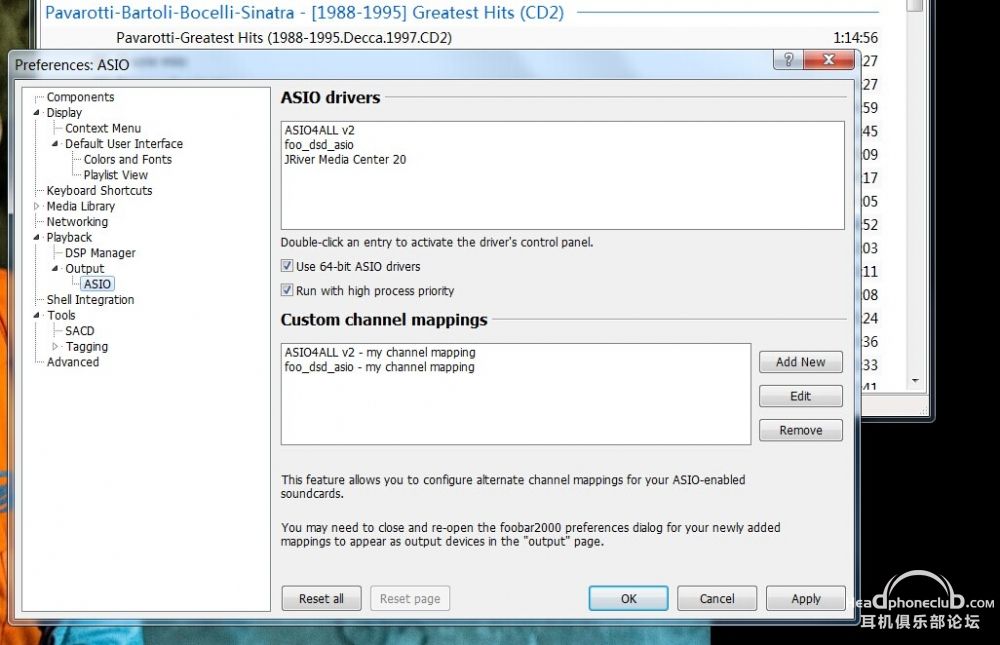Click Remove channel mapping button
Screen dimensions: 1000x645
[x=800, y=431]
